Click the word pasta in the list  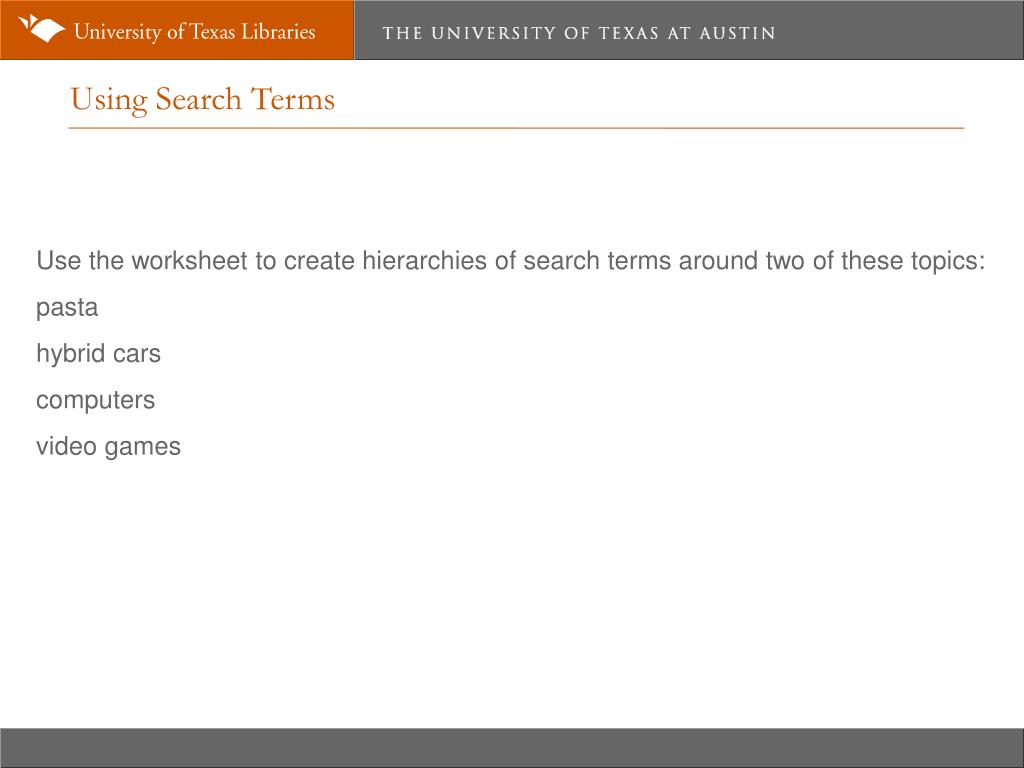tap(67, 308)
